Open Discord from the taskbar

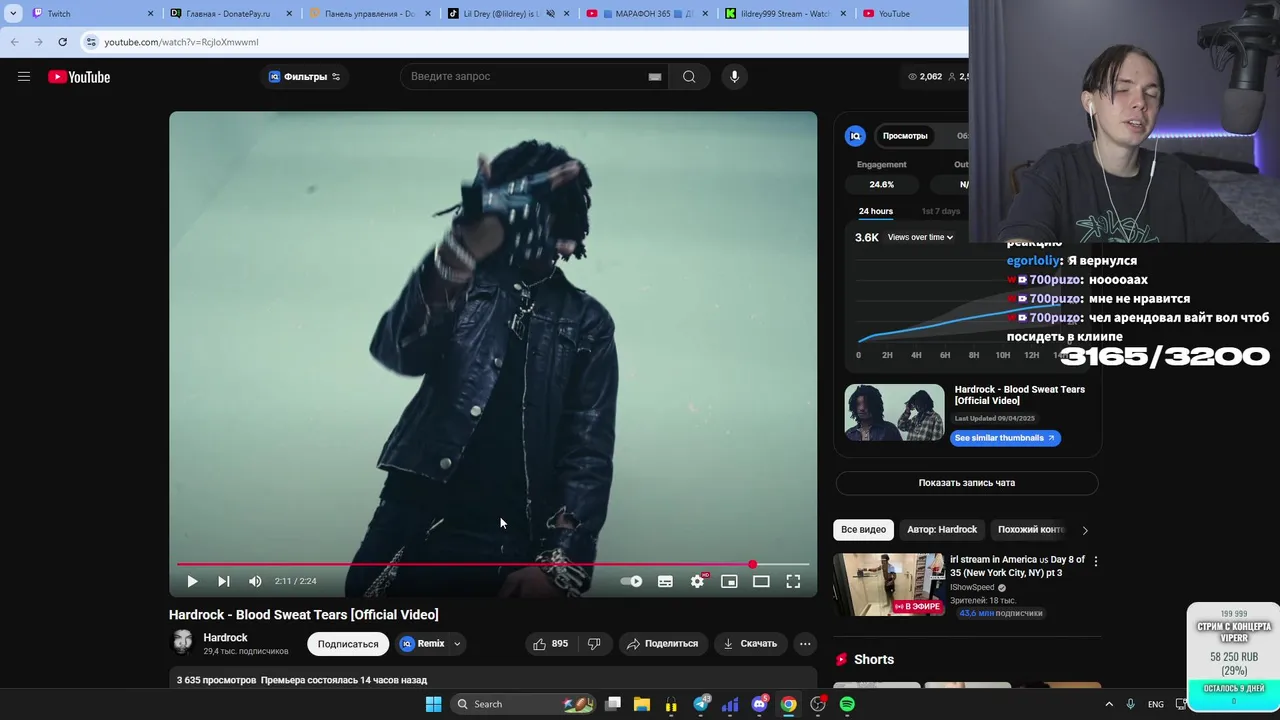759,704
